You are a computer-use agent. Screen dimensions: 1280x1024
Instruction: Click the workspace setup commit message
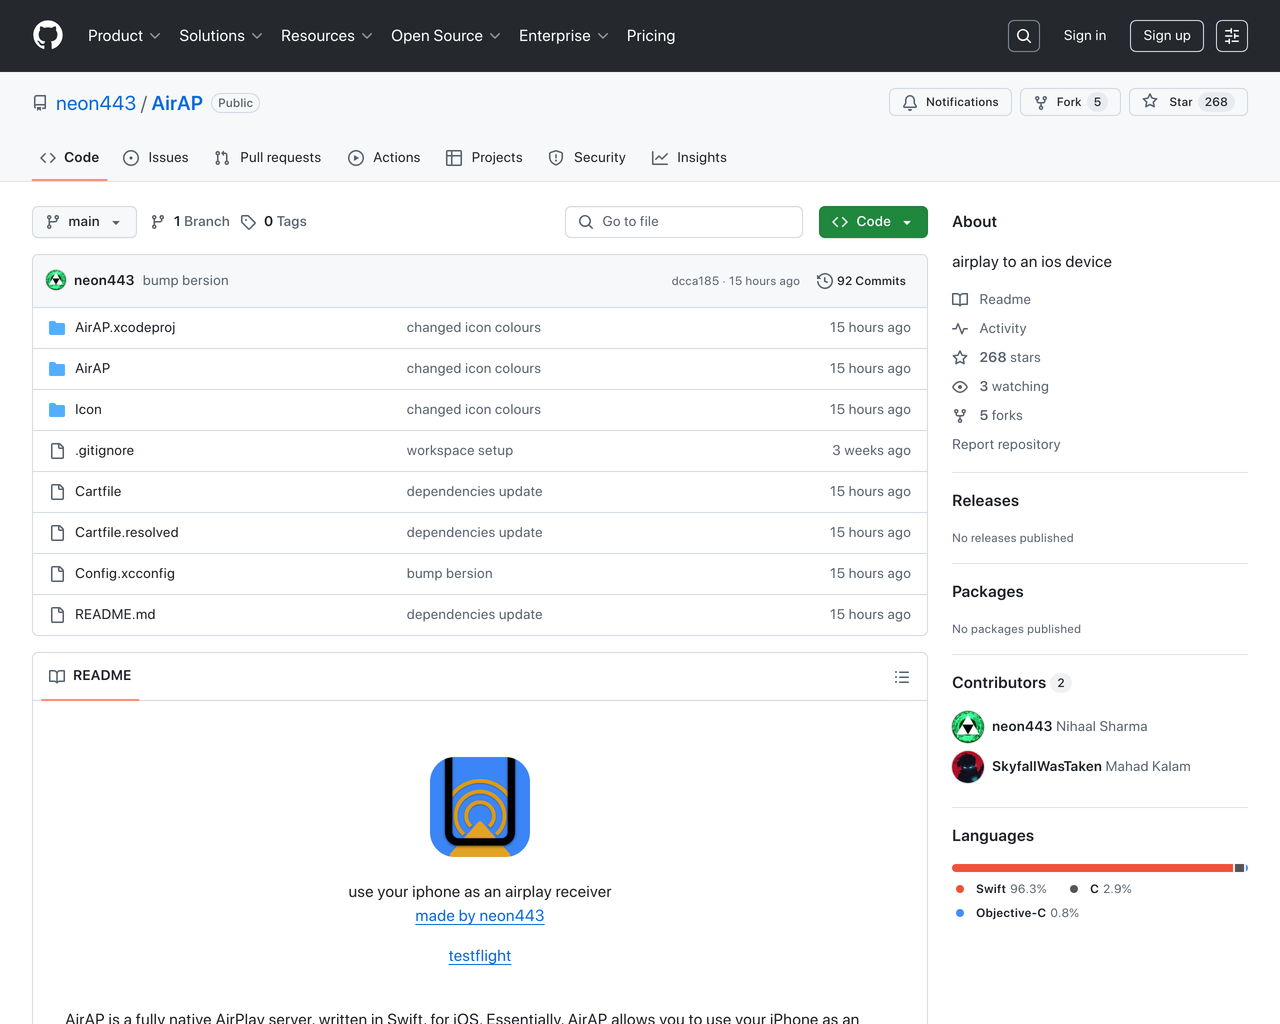[460, 451]
